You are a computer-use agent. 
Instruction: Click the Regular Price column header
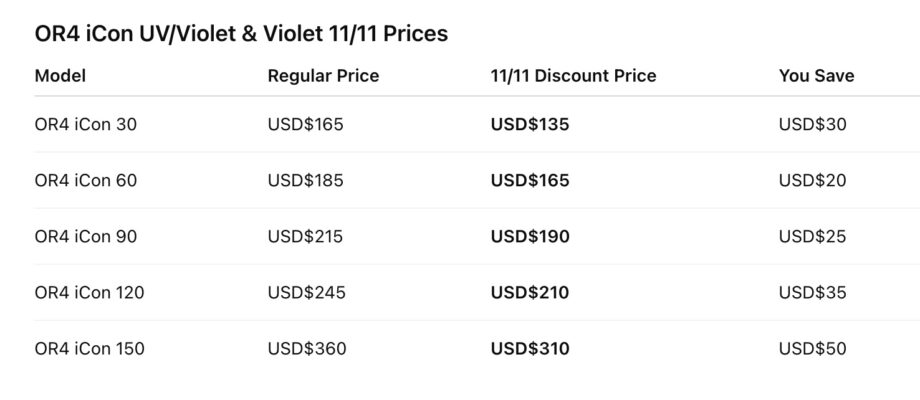pos(323,76)
